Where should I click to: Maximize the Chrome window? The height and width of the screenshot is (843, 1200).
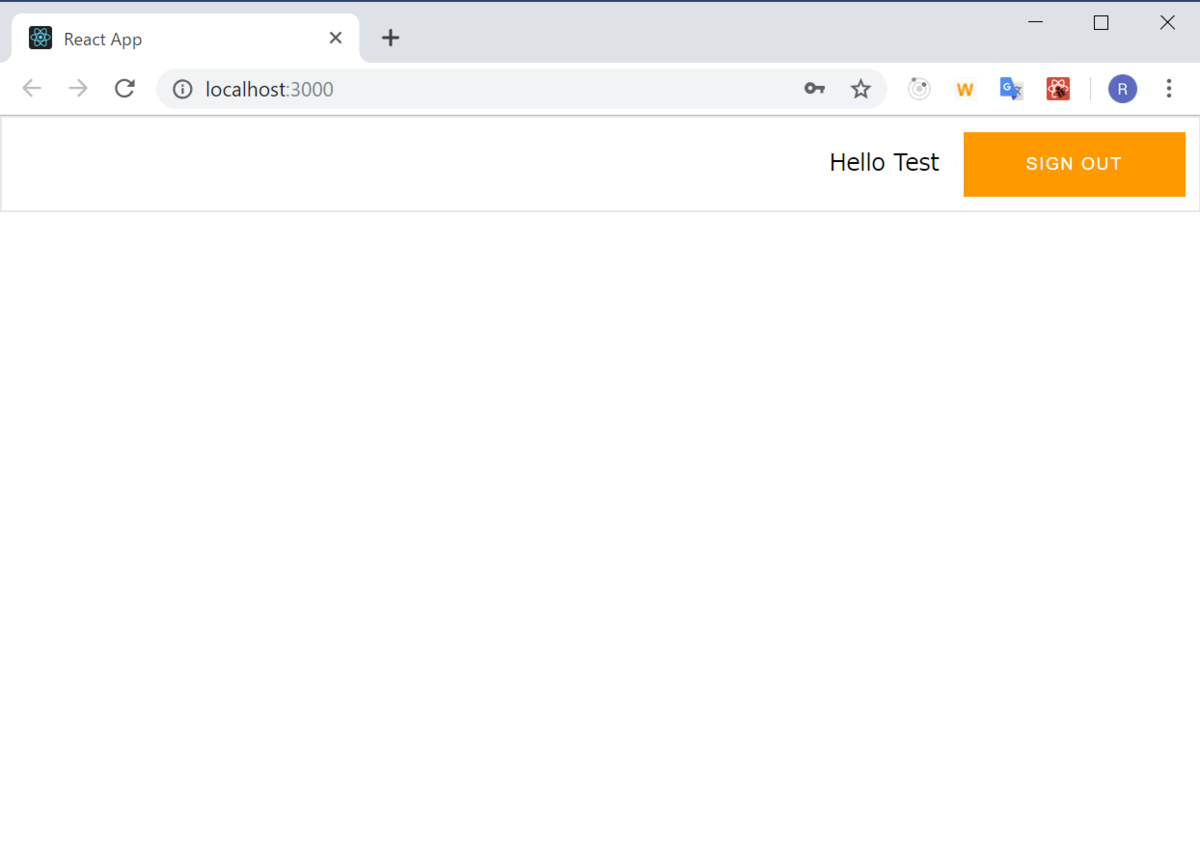1101,22
